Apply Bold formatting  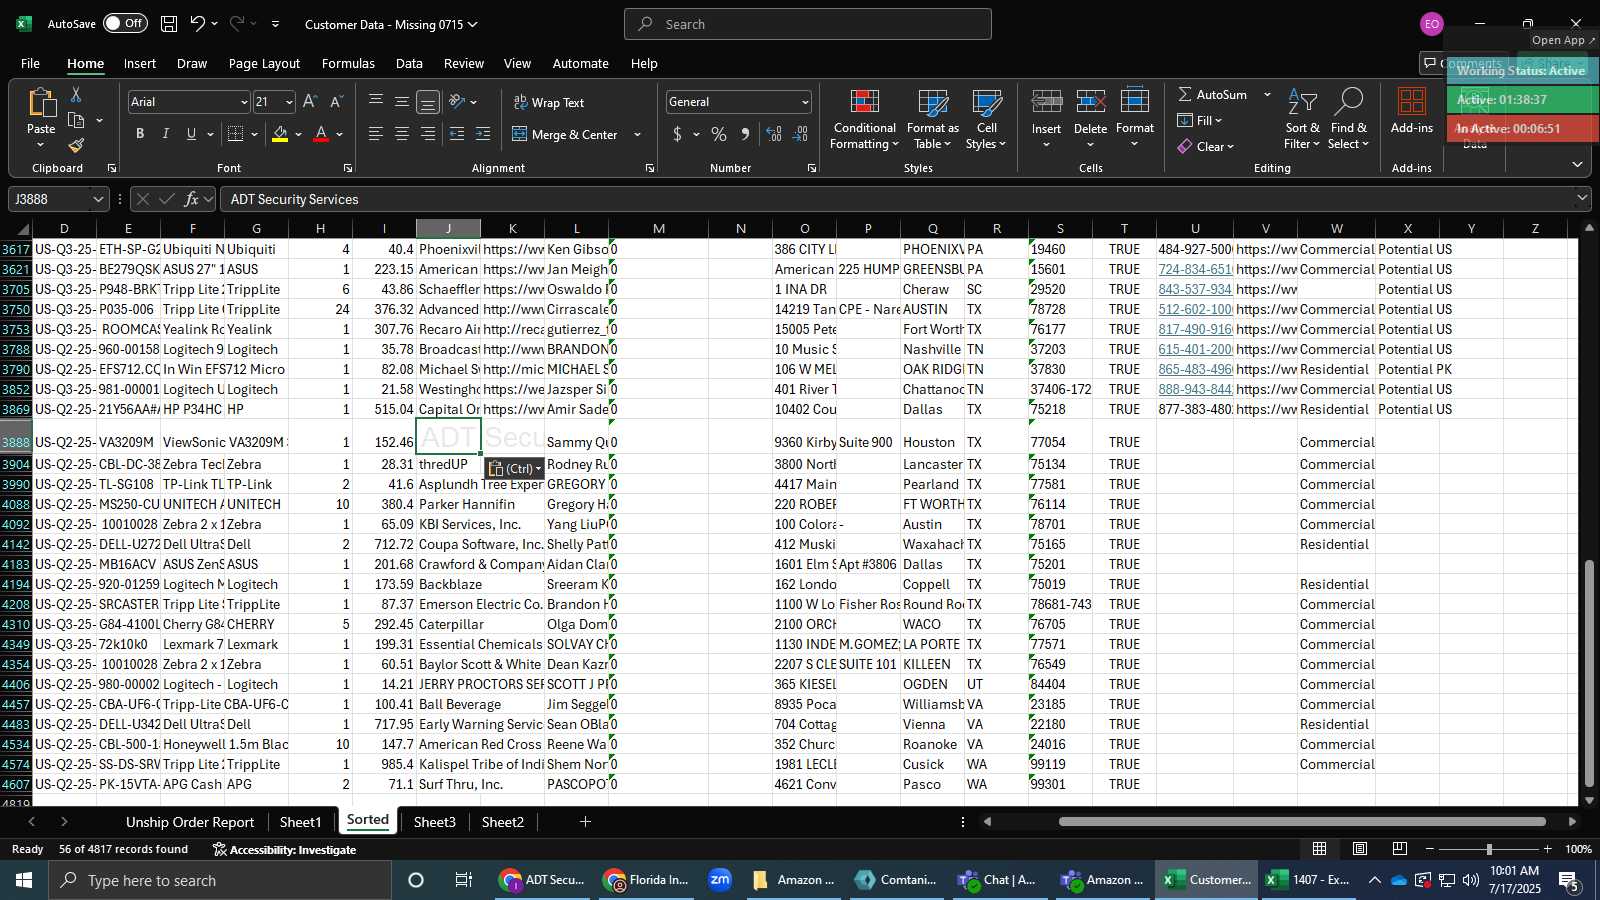click(140, 134)
